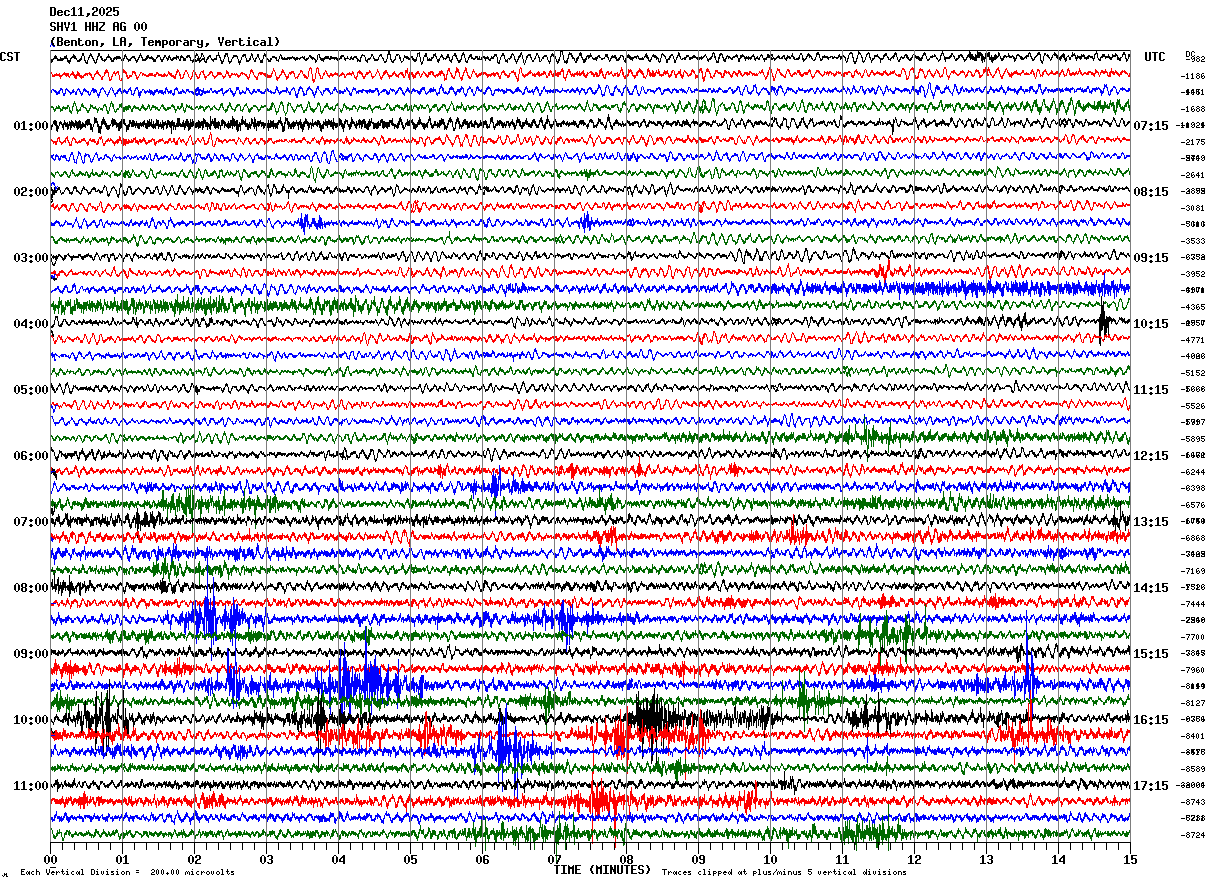
Task: Click minute 08 on the time axis
Action: [626, 859]
